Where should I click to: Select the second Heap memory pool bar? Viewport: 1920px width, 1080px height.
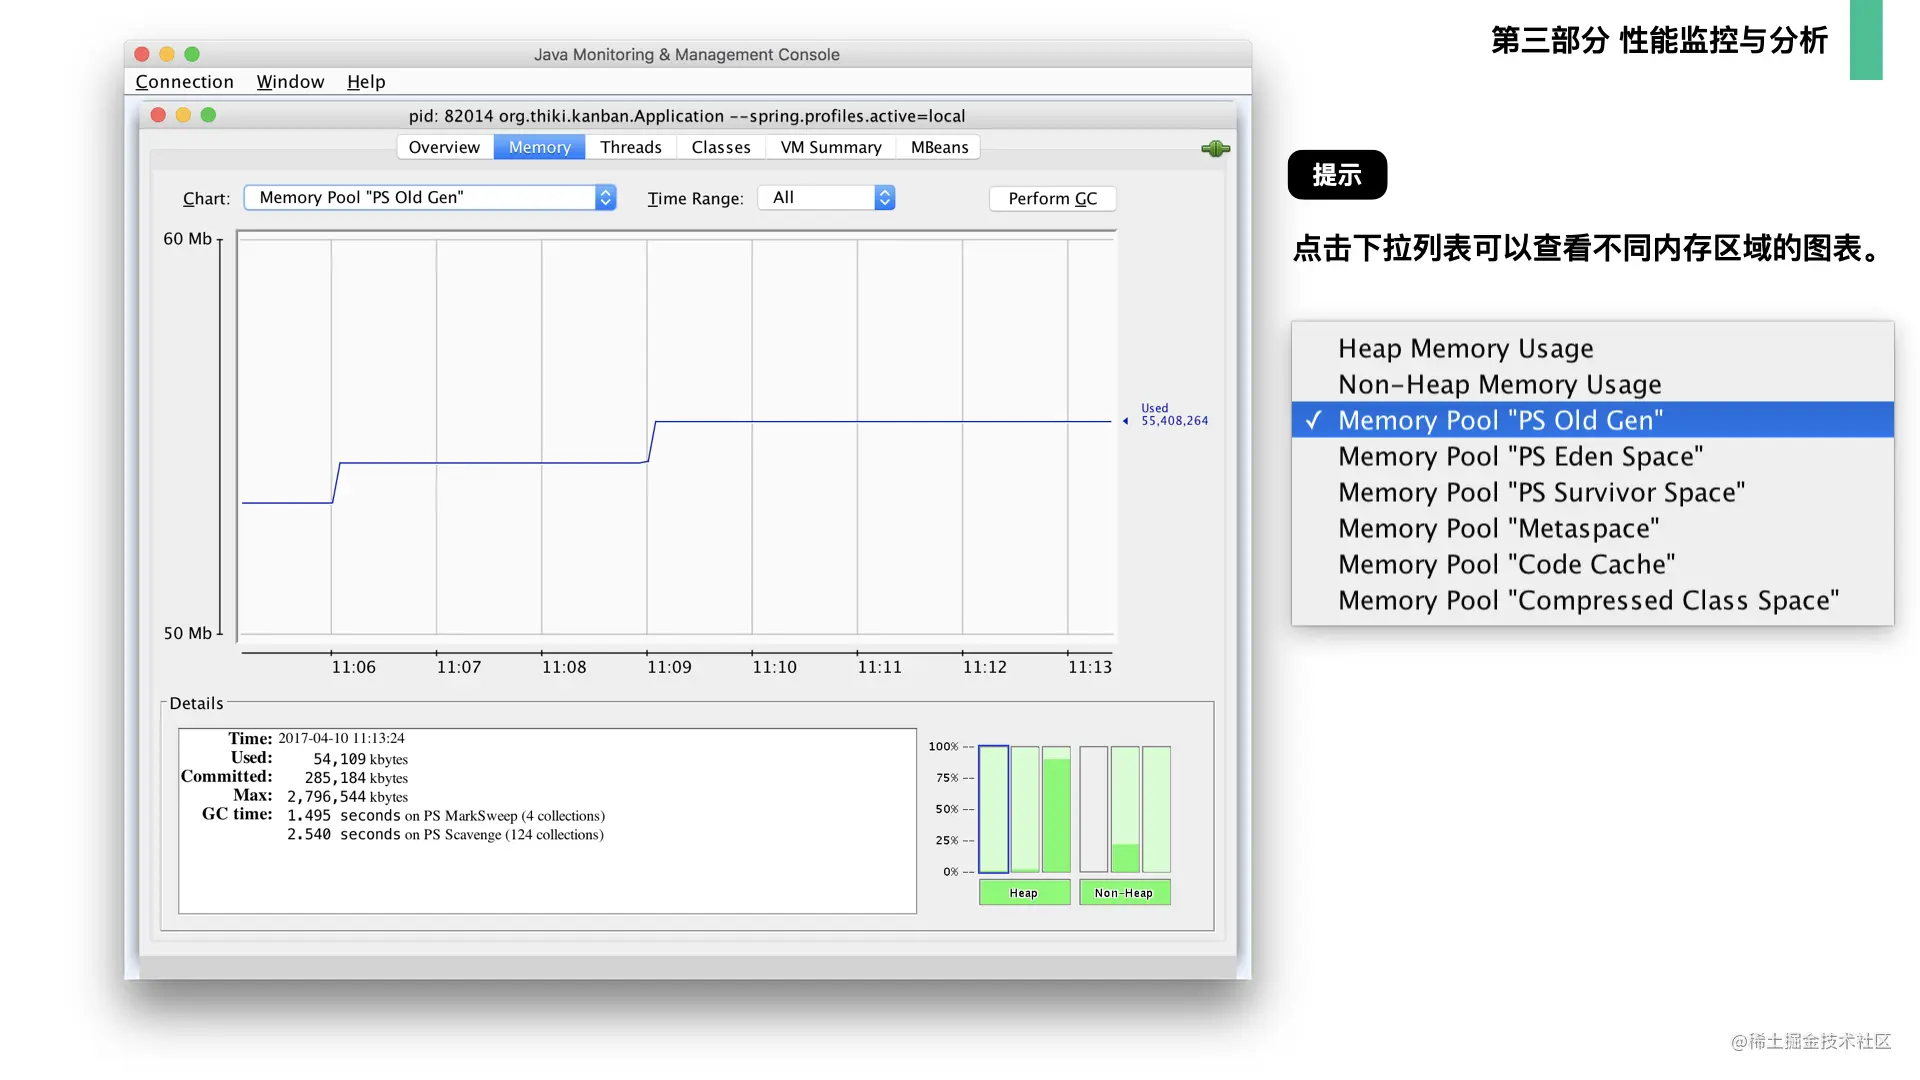[x=1025, y=809]
